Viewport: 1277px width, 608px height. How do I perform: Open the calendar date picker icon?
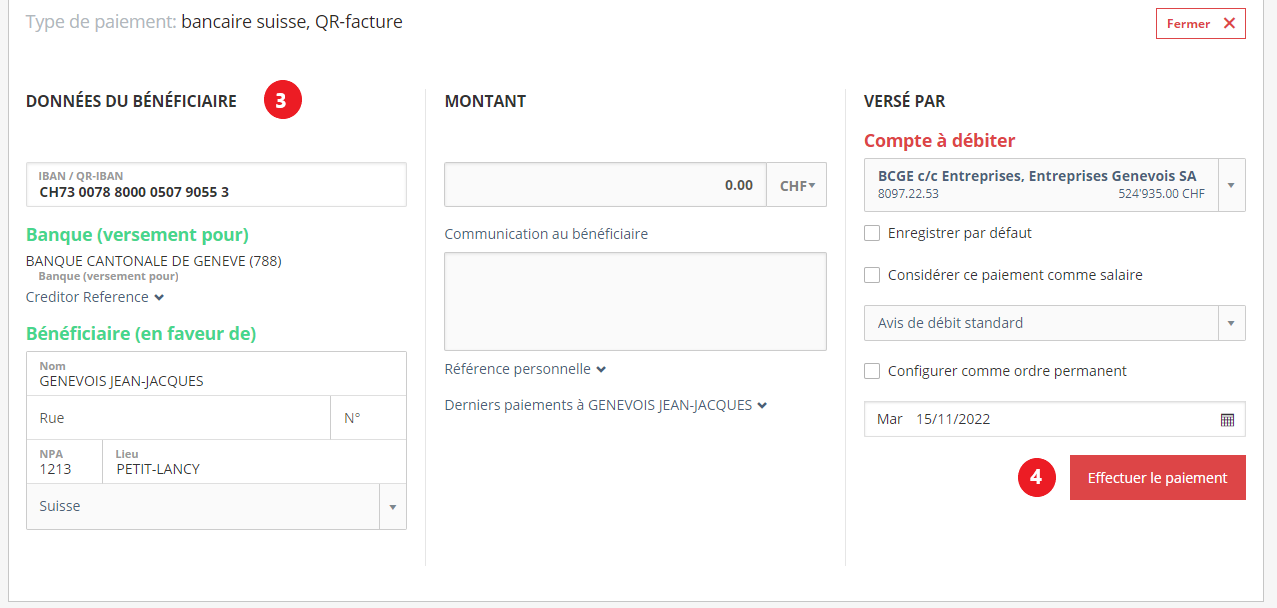pyautogui.click(x=1227, y=420)
